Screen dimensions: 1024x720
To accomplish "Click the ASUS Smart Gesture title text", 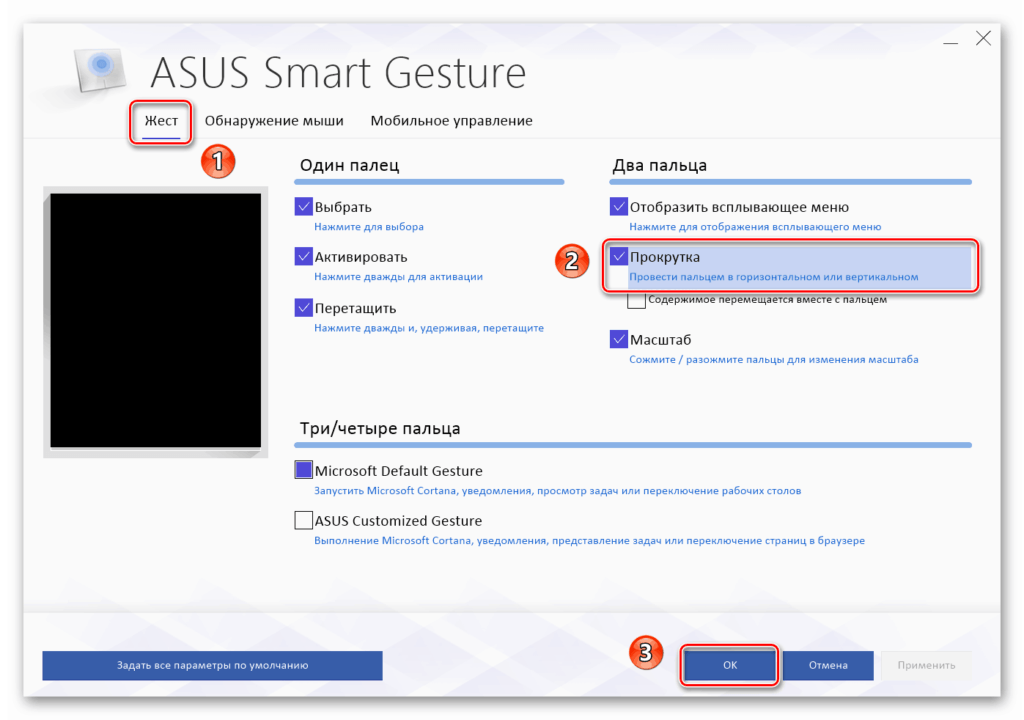I will coord(338,72).
